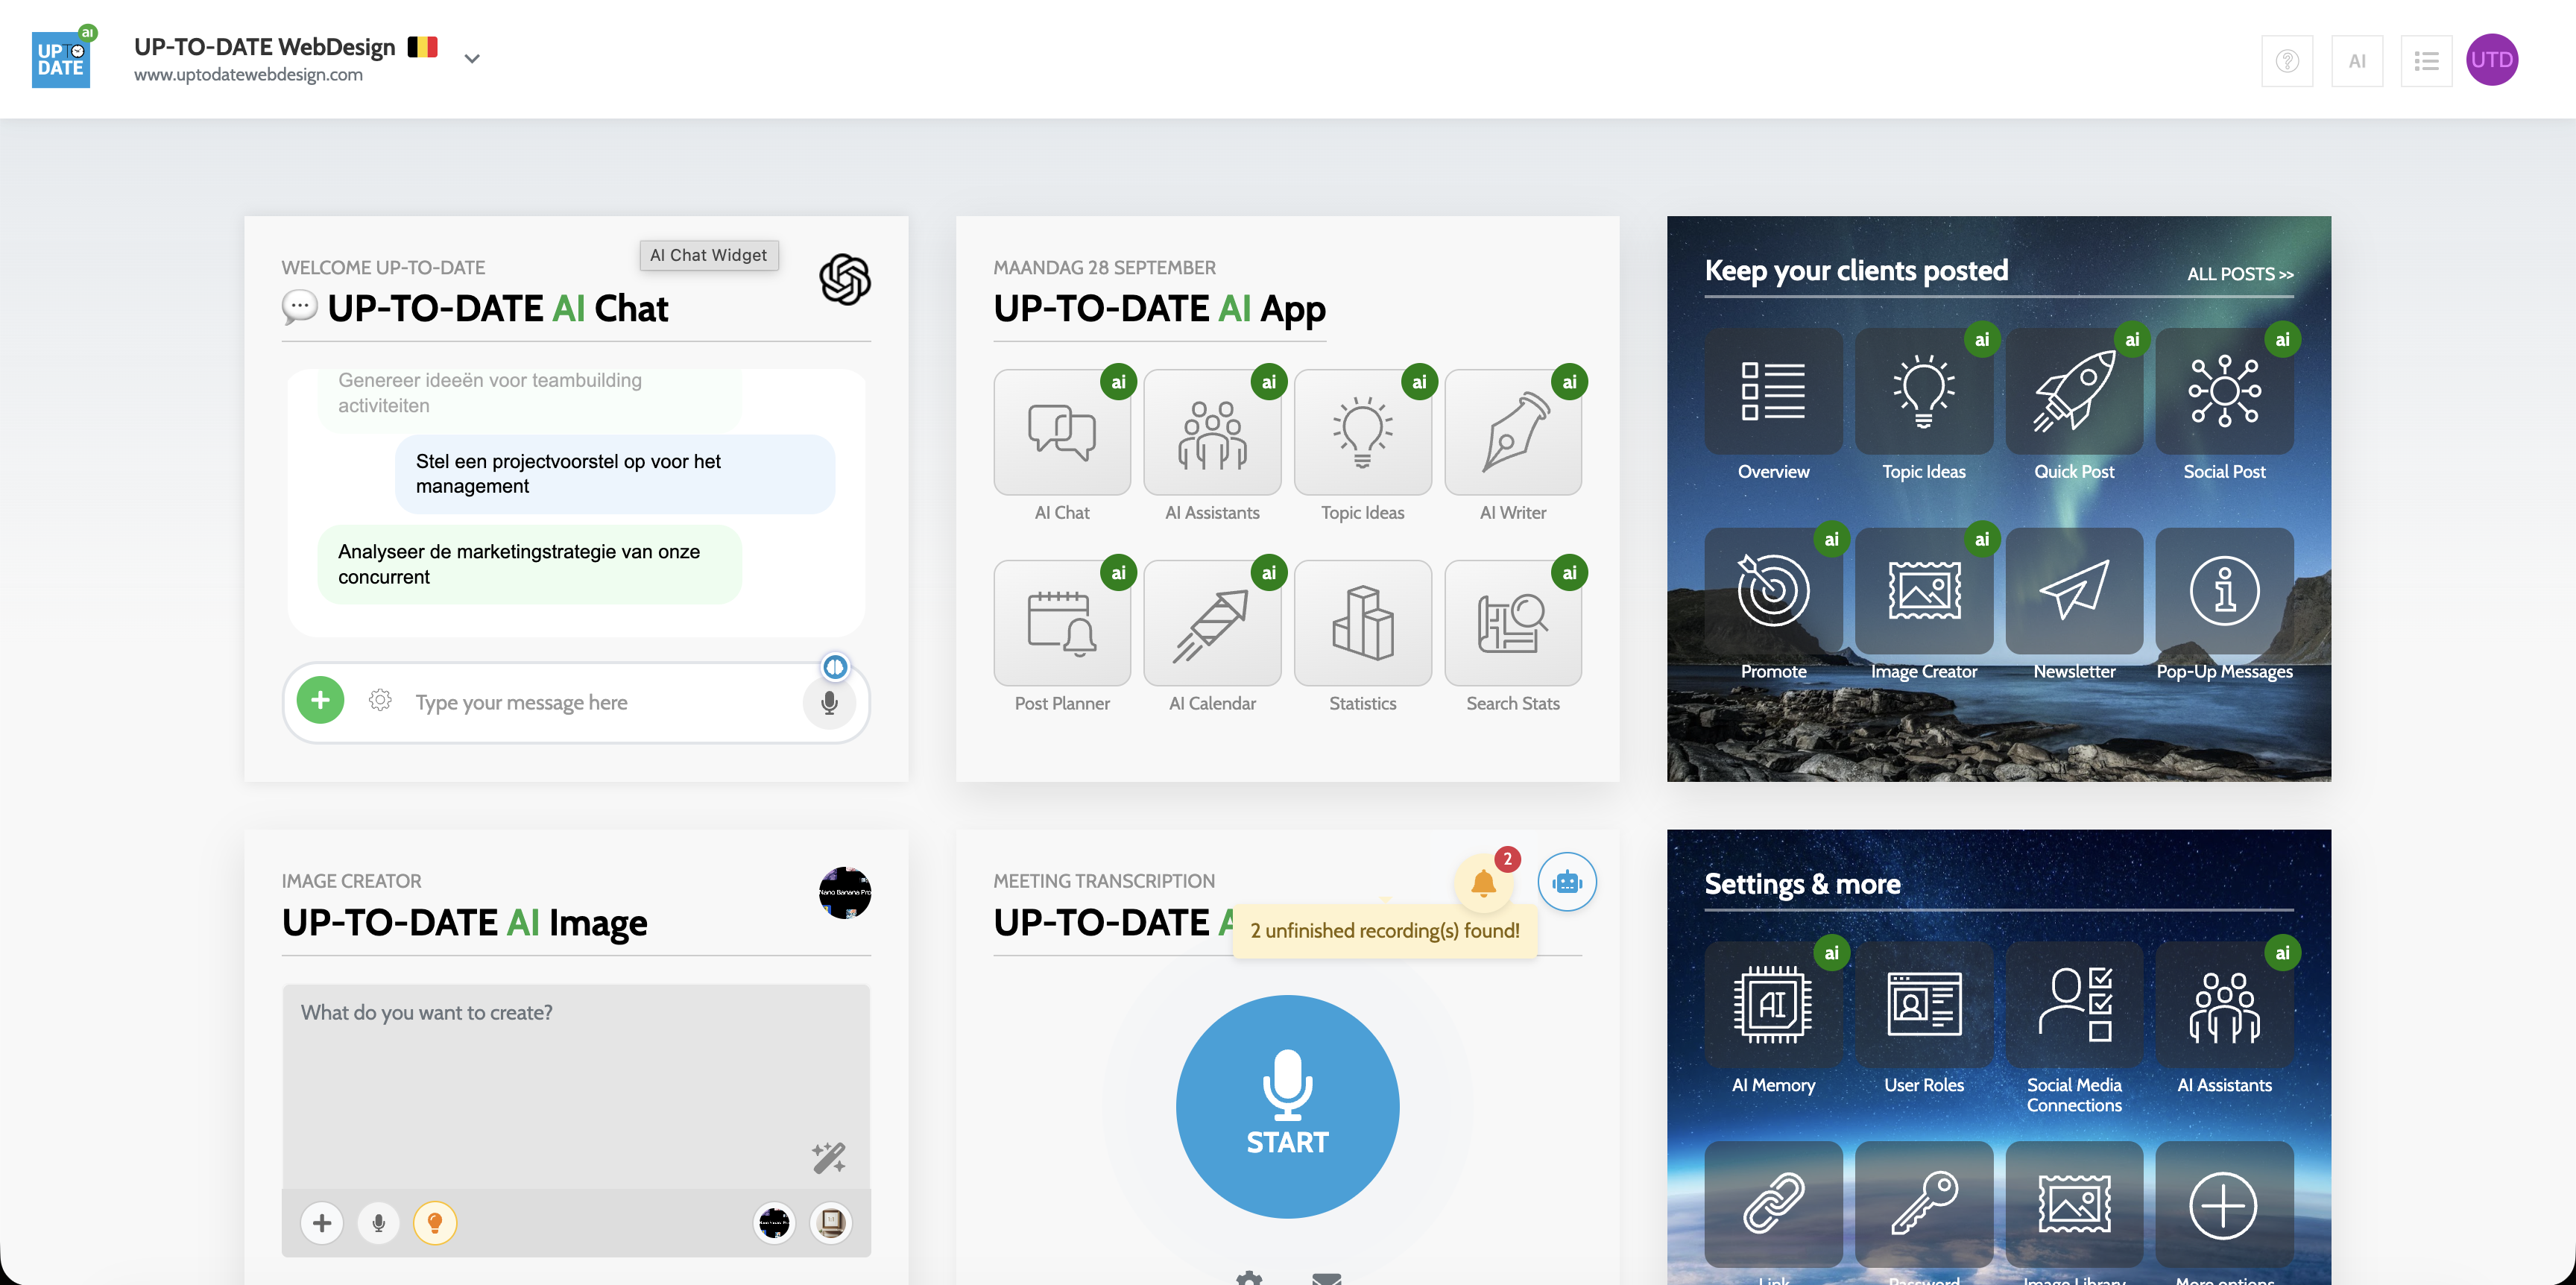The image size is (2576, 1285).
Task: Launch the Quick Post rocket tile
Action: (2074, 391)
